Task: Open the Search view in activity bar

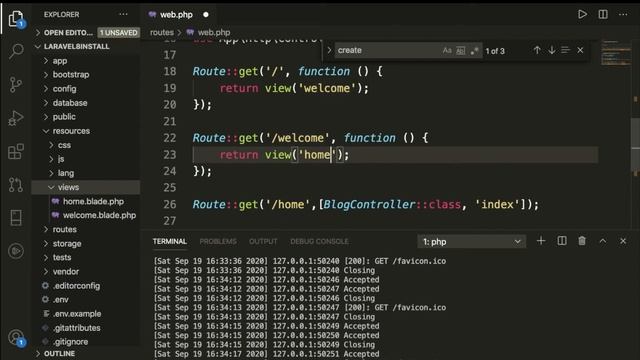Action: click(x=16, y=51)
